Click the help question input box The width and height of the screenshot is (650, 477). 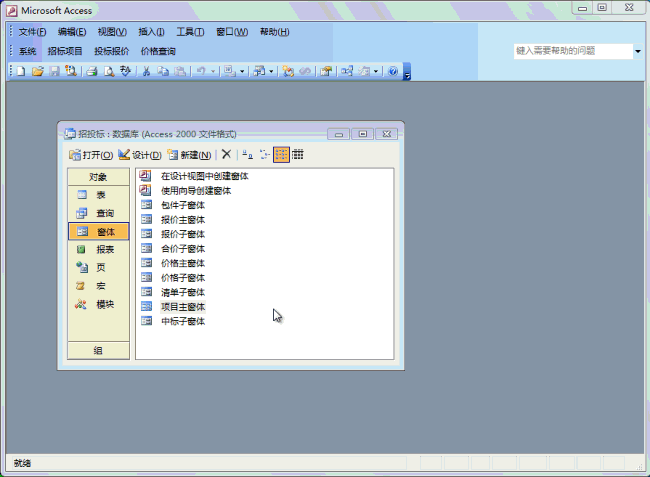573,51
